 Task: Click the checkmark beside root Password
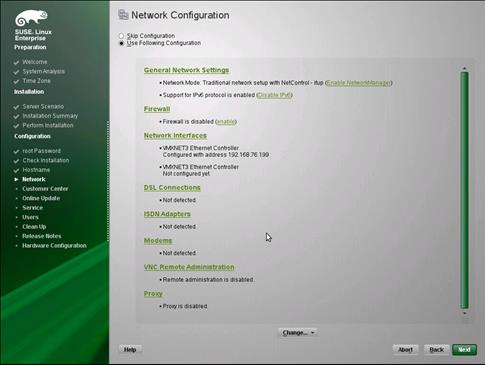[16, 151]
